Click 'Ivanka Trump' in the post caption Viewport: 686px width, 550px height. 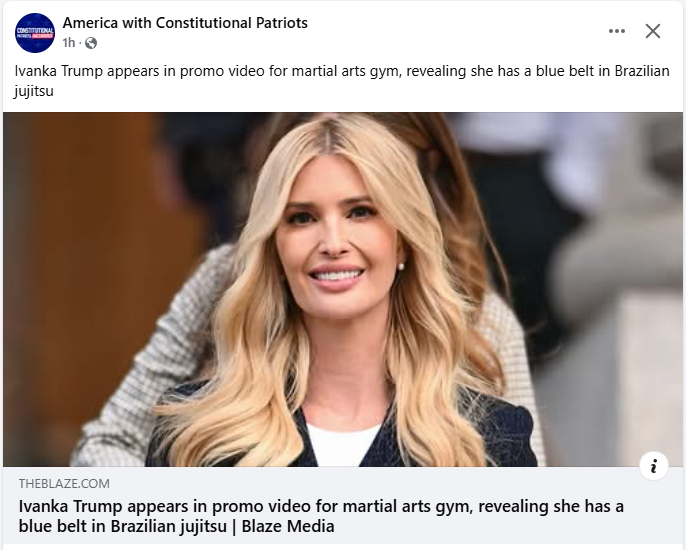pyautogui.click(x=59, y=71)
